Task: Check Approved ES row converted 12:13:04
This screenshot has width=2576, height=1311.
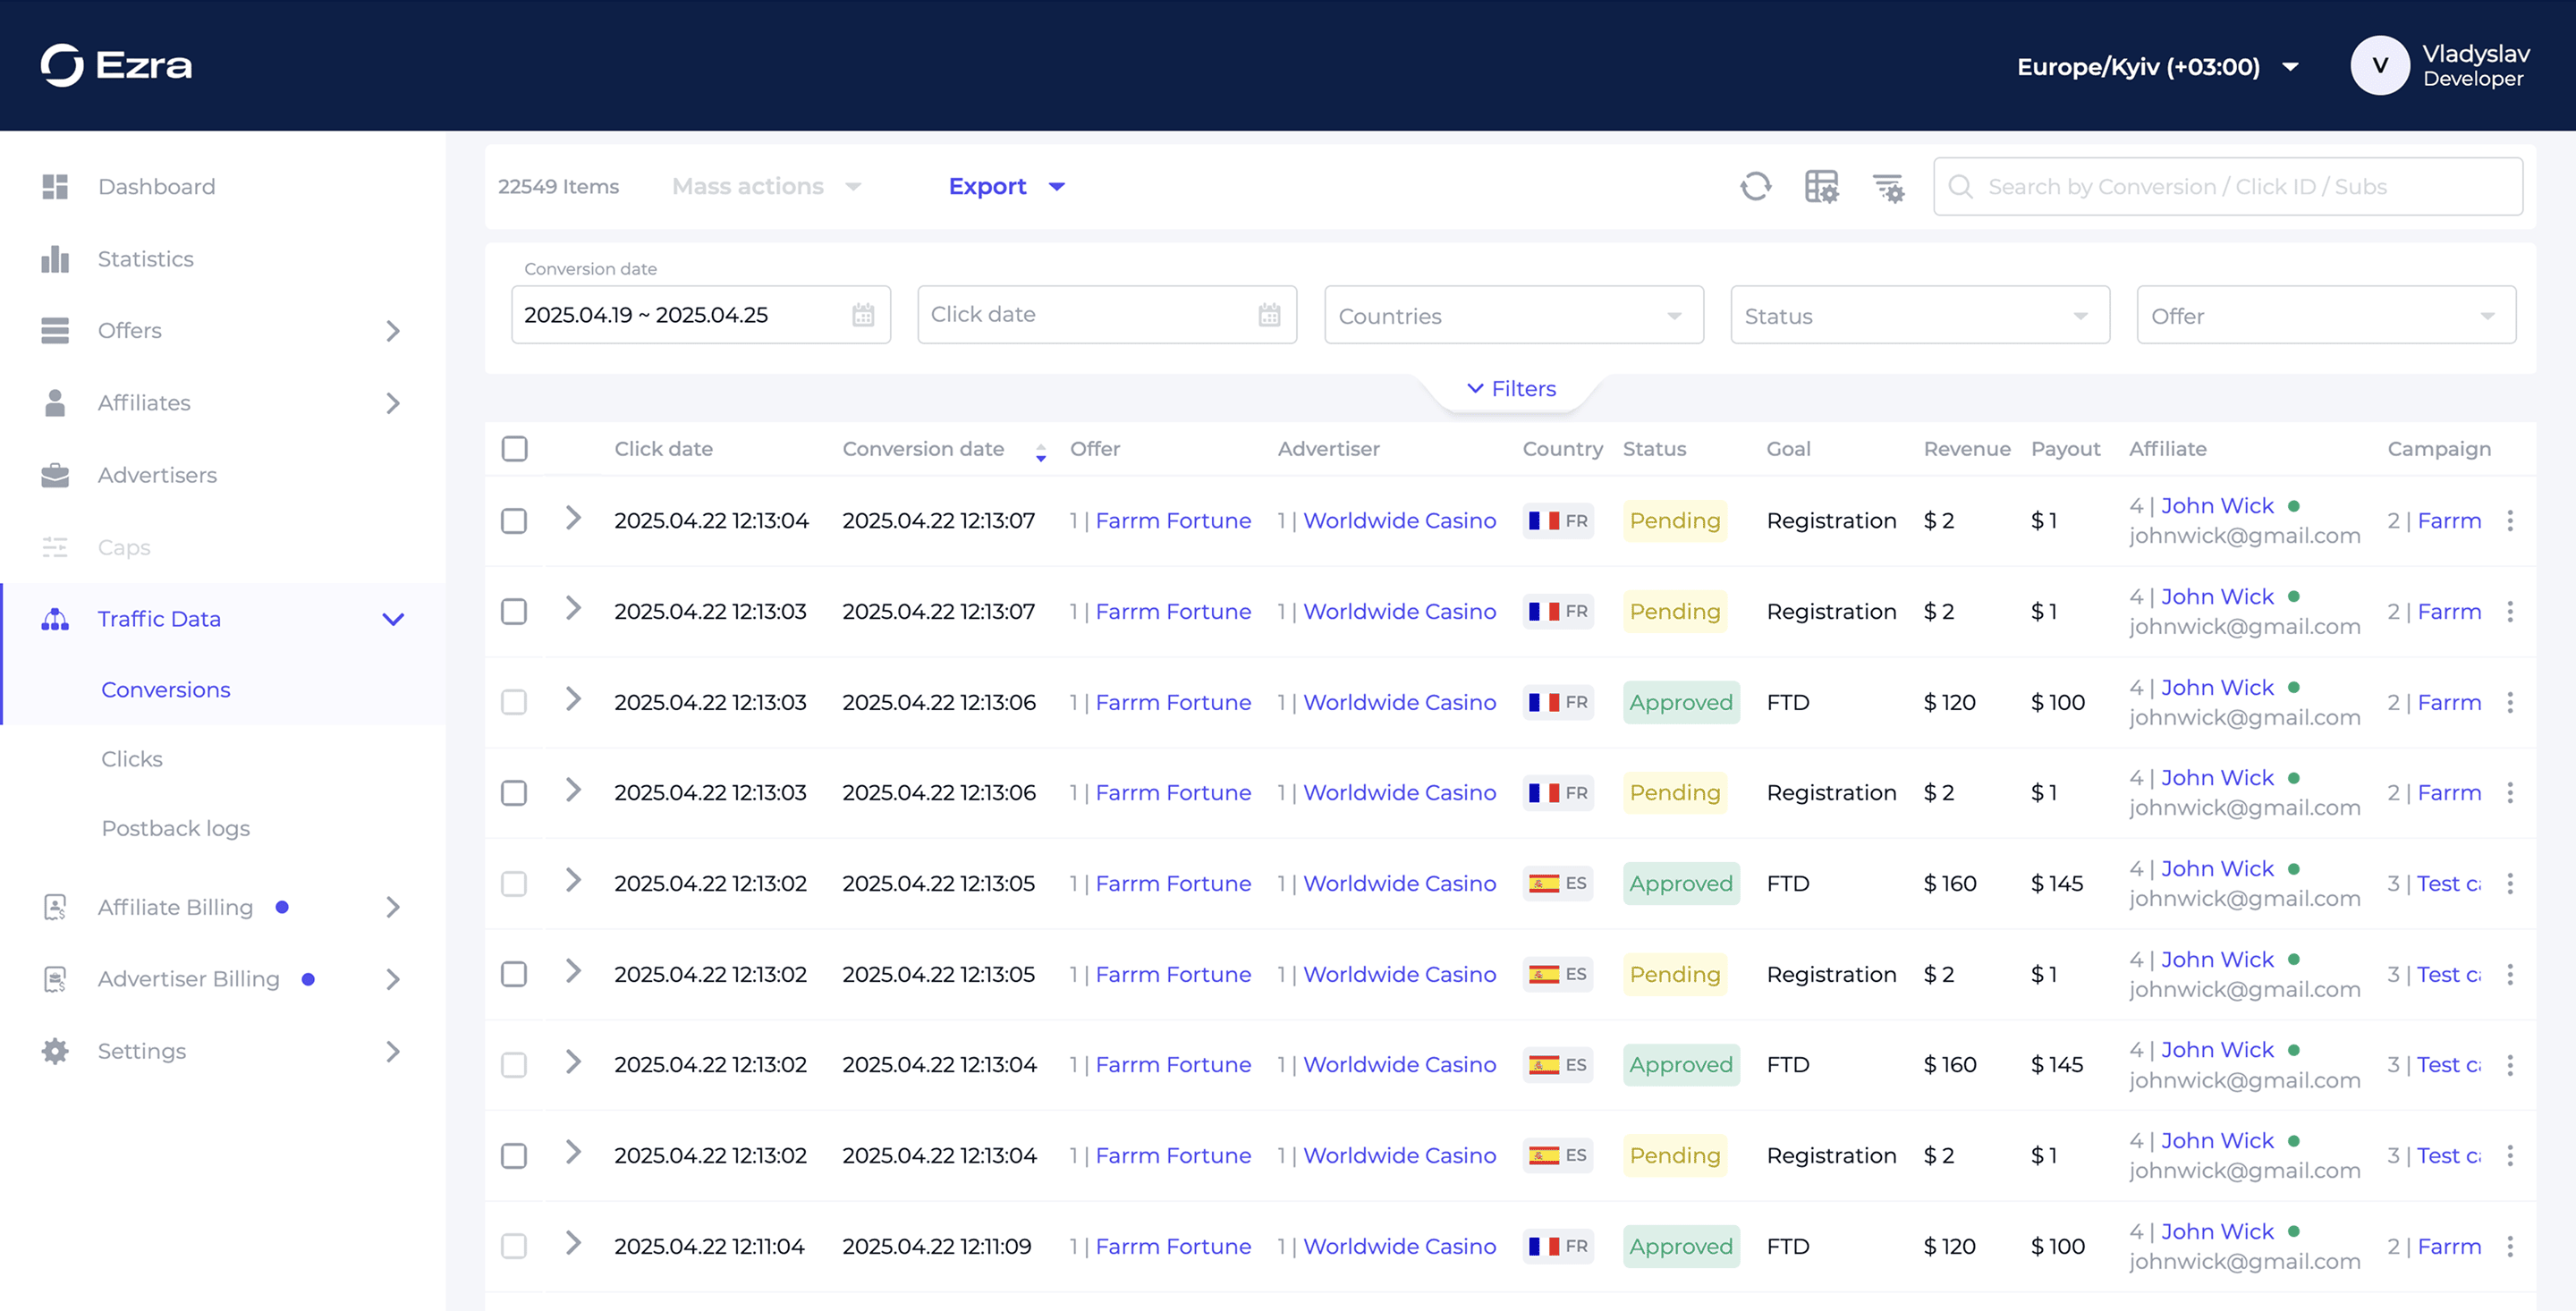Action: tap(514, 1065)
